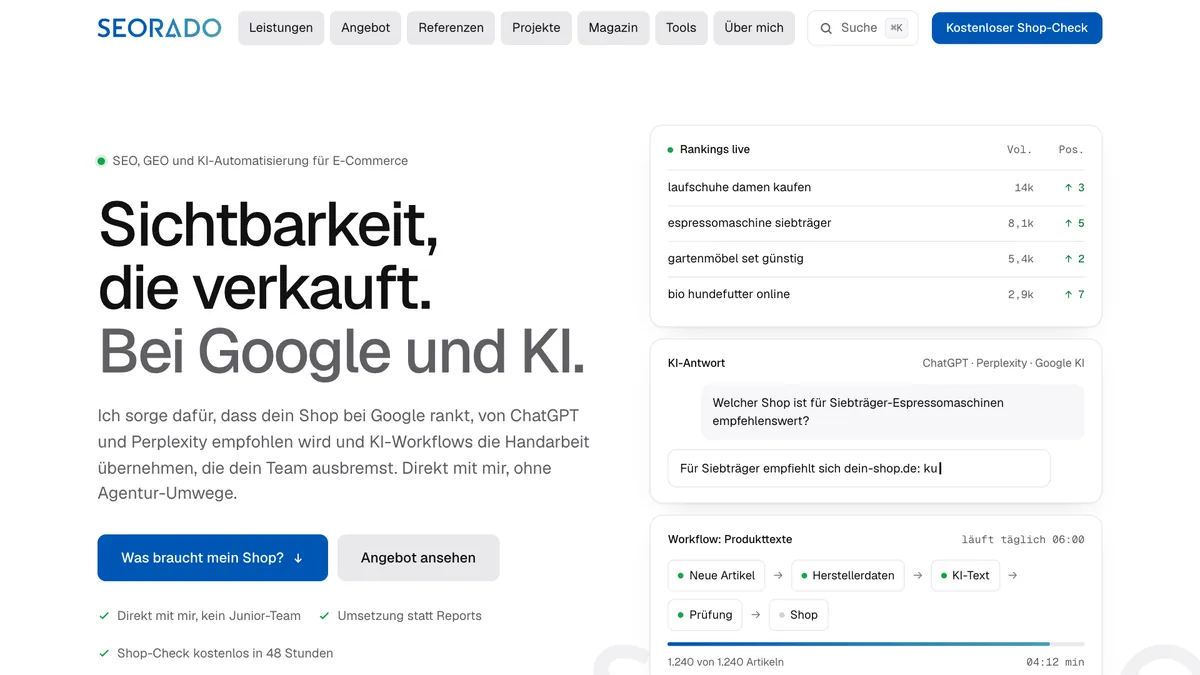The image size is (1200, 675).
Task: Click ChatGPT · Perplexity · Google KI label
Action: point(1003,363)
